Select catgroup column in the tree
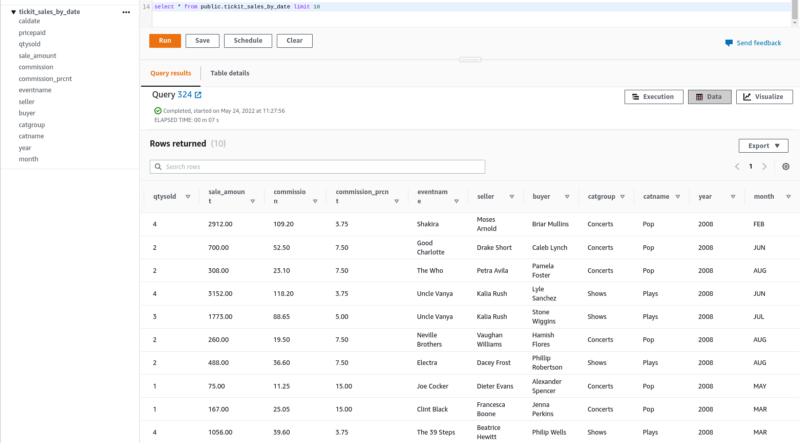Screen dimensions: 800x443 click(32, 125)
